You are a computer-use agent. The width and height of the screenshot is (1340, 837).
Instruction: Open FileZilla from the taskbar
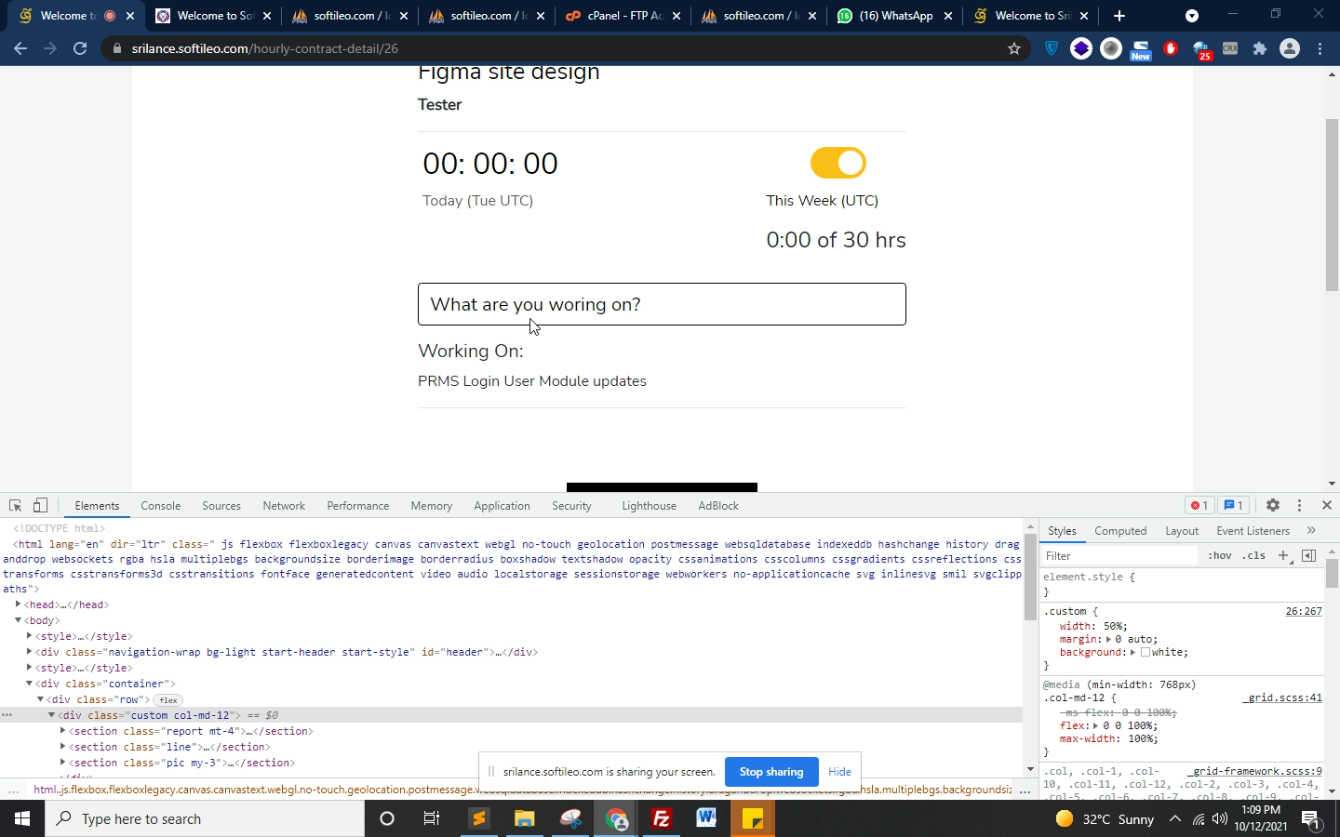tap(661, 819)
